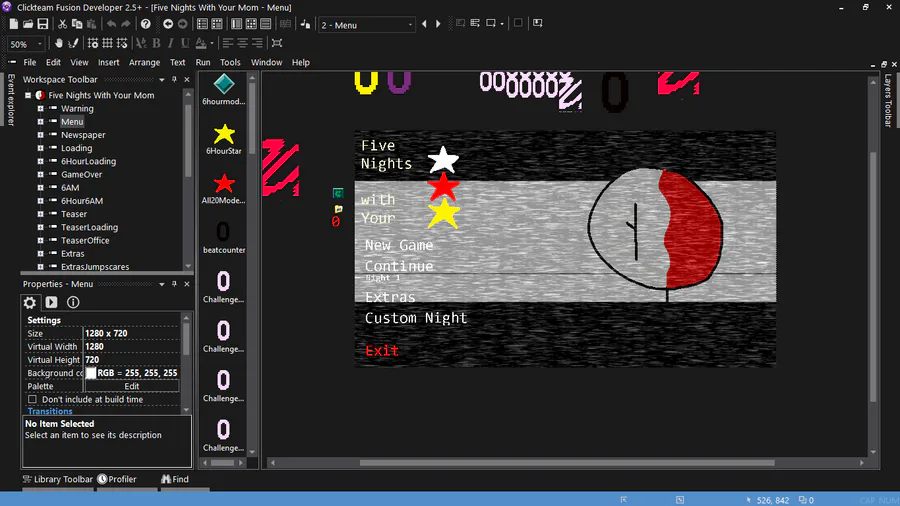Open the Tools menu
The width and height of the screenshot is (900, 506).
coord(230,62)
